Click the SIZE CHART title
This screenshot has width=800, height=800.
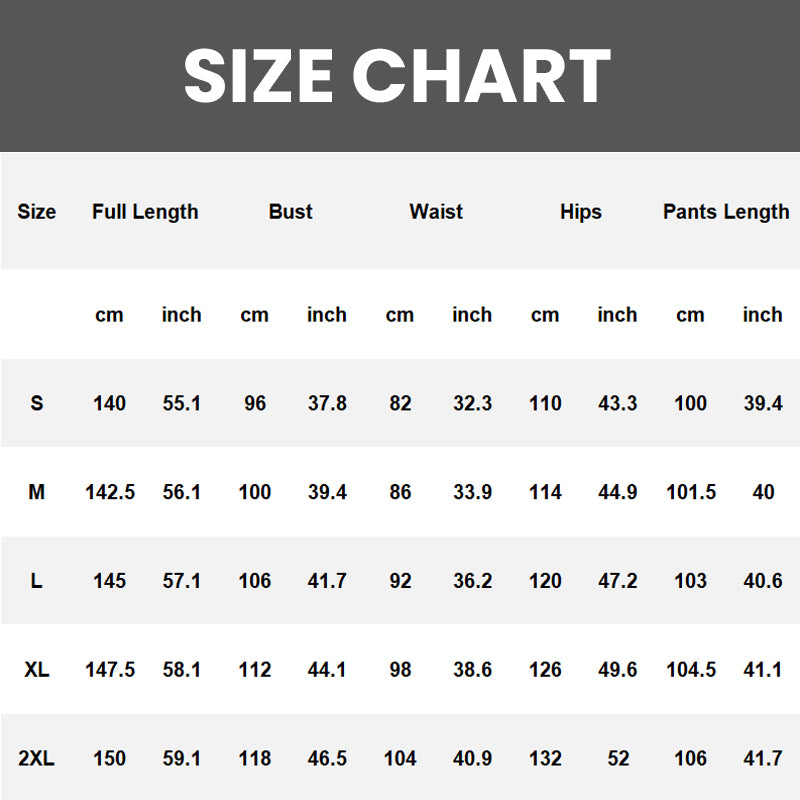397,76
